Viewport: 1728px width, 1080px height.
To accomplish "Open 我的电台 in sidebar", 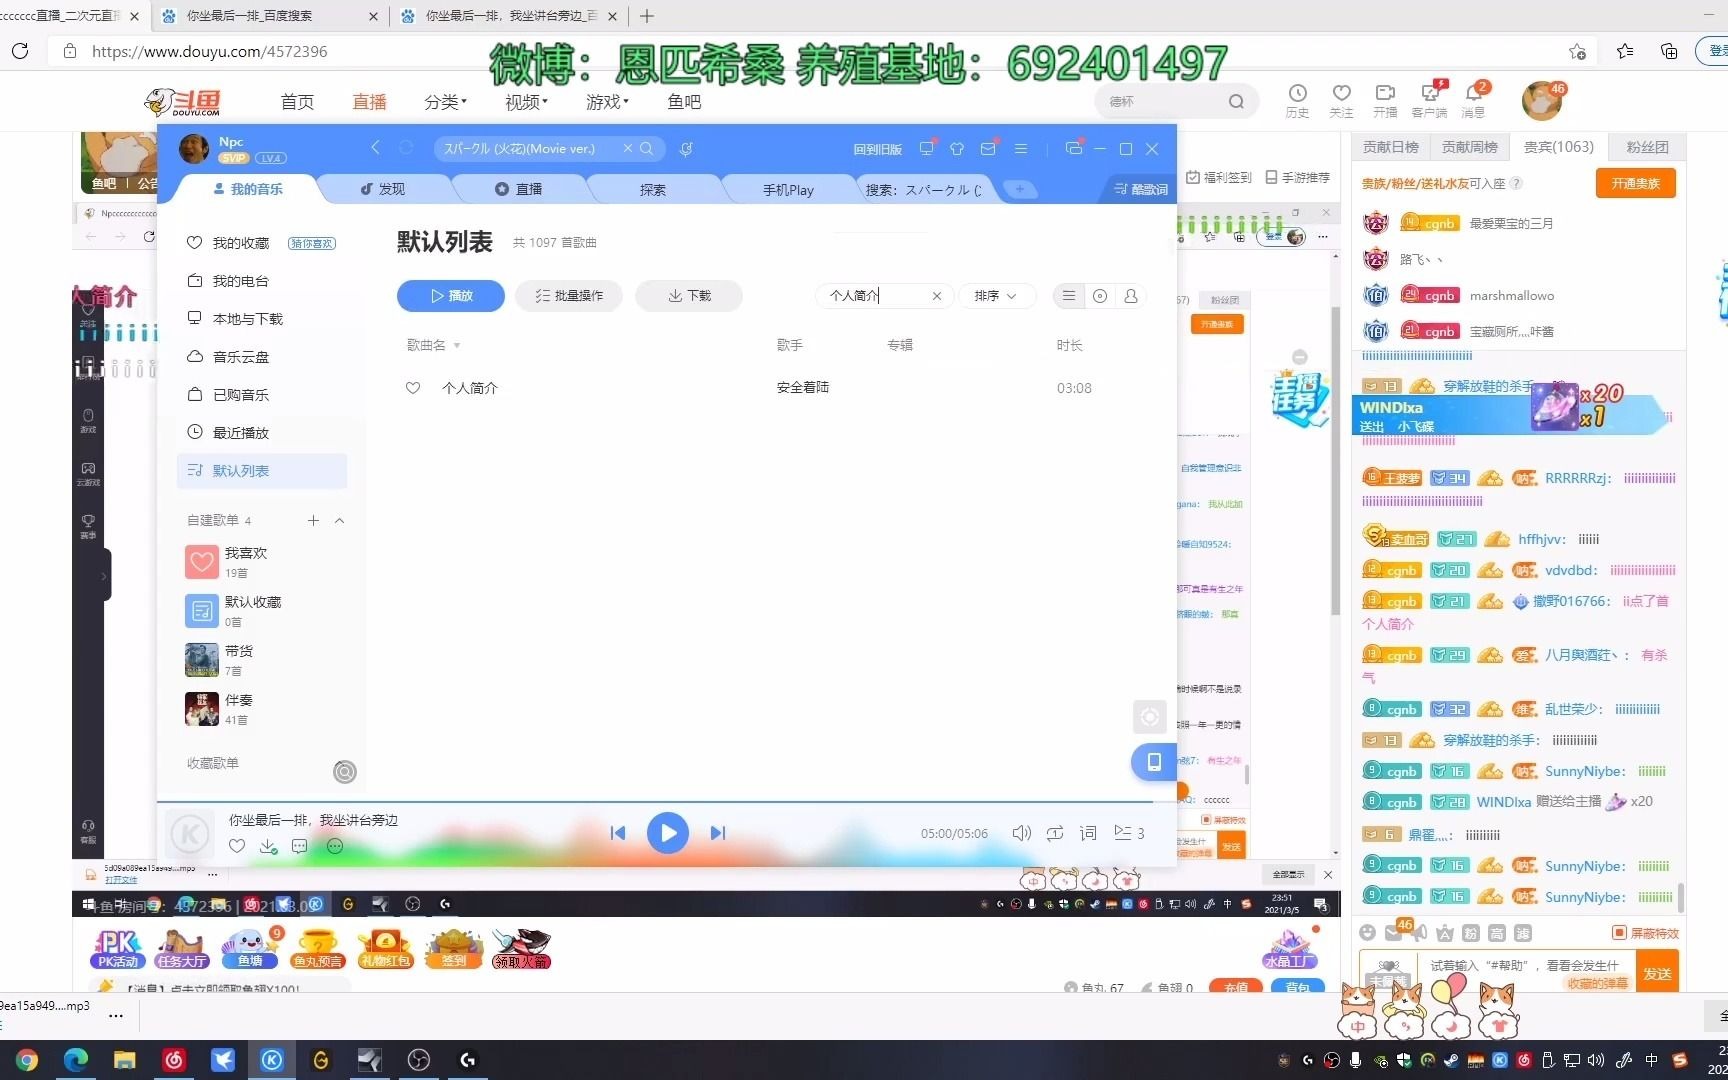I will point(241,281).
